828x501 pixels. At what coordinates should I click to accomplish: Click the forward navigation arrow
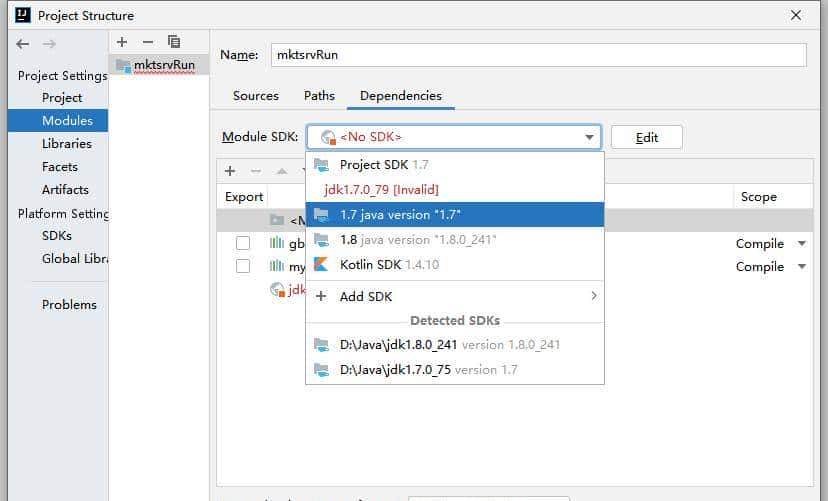(49, 44)
